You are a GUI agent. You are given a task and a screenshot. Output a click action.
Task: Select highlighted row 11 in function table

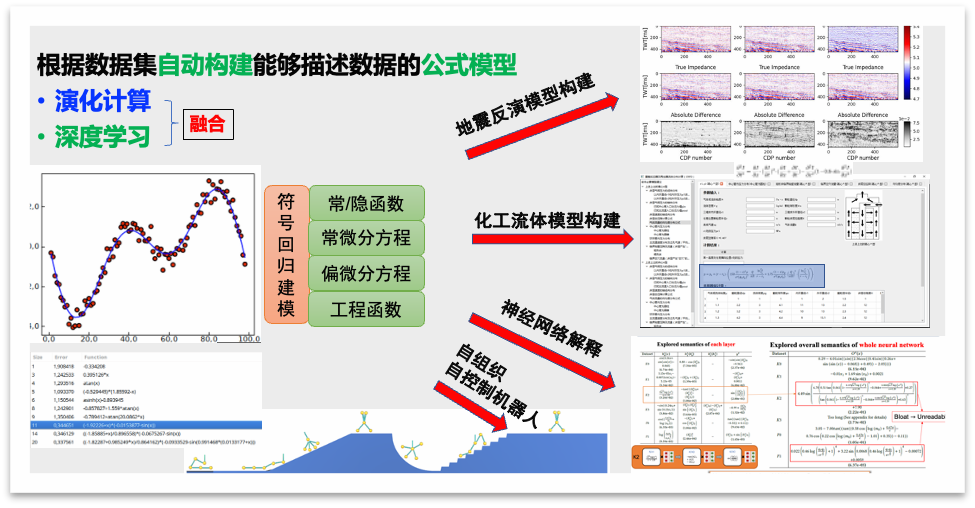click(146, 424)
